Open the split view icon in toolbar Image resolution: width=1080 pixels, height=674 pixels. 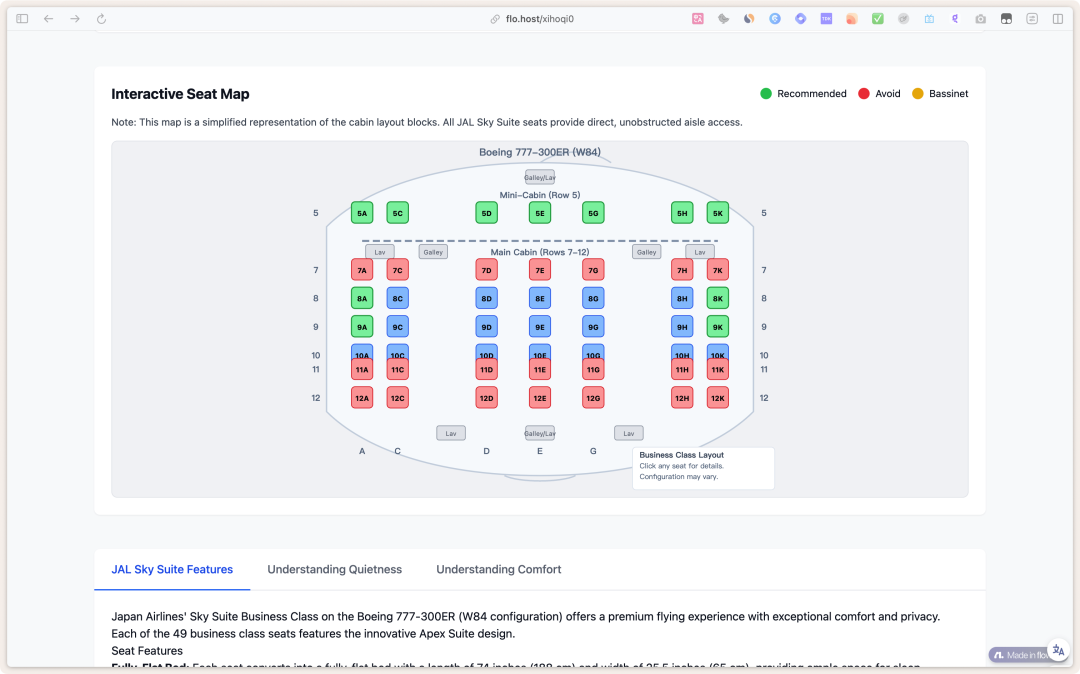[1057, 19]
